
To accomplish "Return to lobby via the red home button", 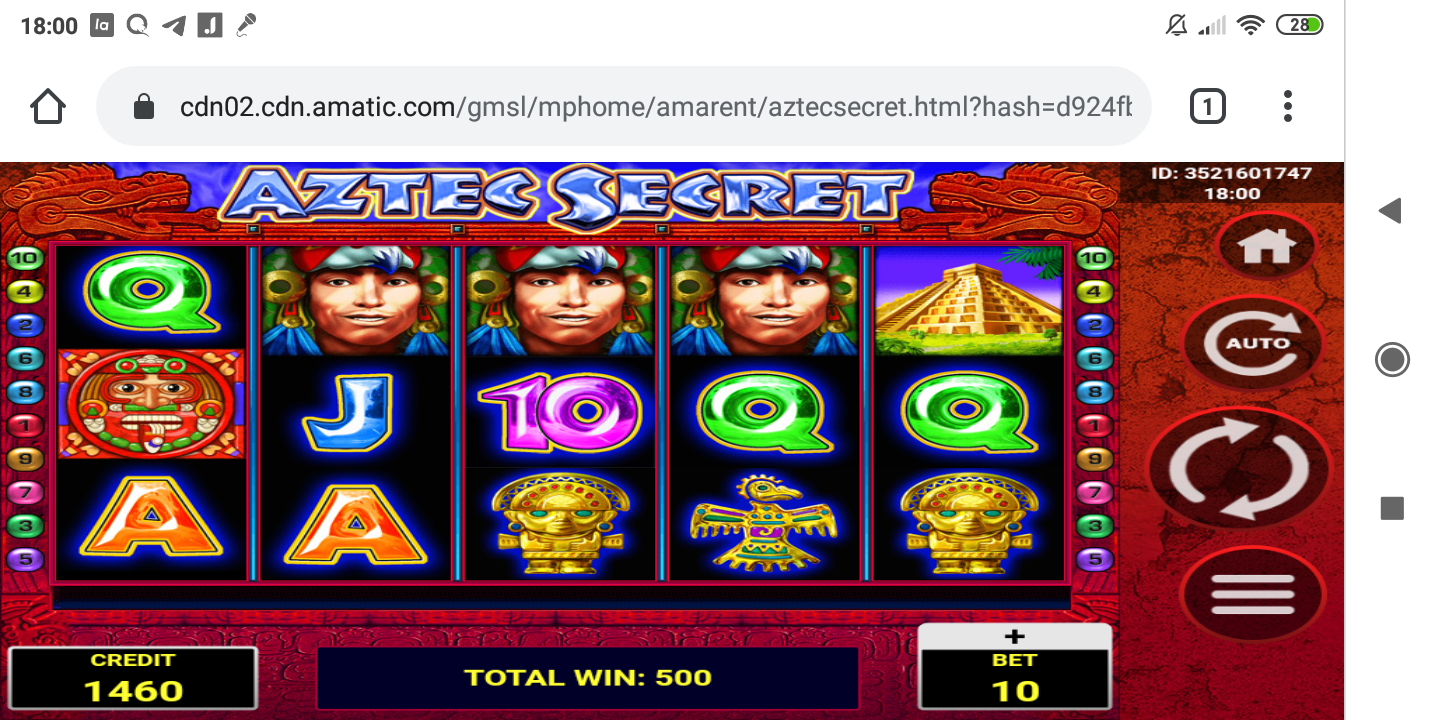I will coord(1266,246).
